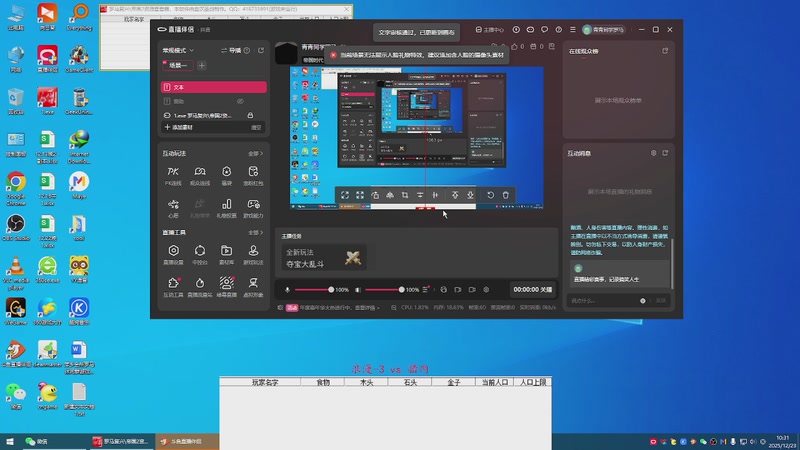Click the rotate icon in preview toolbar
Image resolution: width=800 pixels, height=450 pixels.
(x=375, y=195)
